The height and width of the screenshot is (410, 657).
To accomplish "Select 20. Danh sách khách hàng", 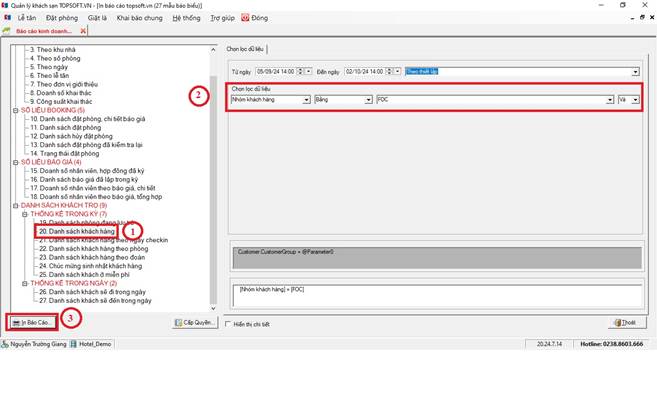I will point(77,232).
